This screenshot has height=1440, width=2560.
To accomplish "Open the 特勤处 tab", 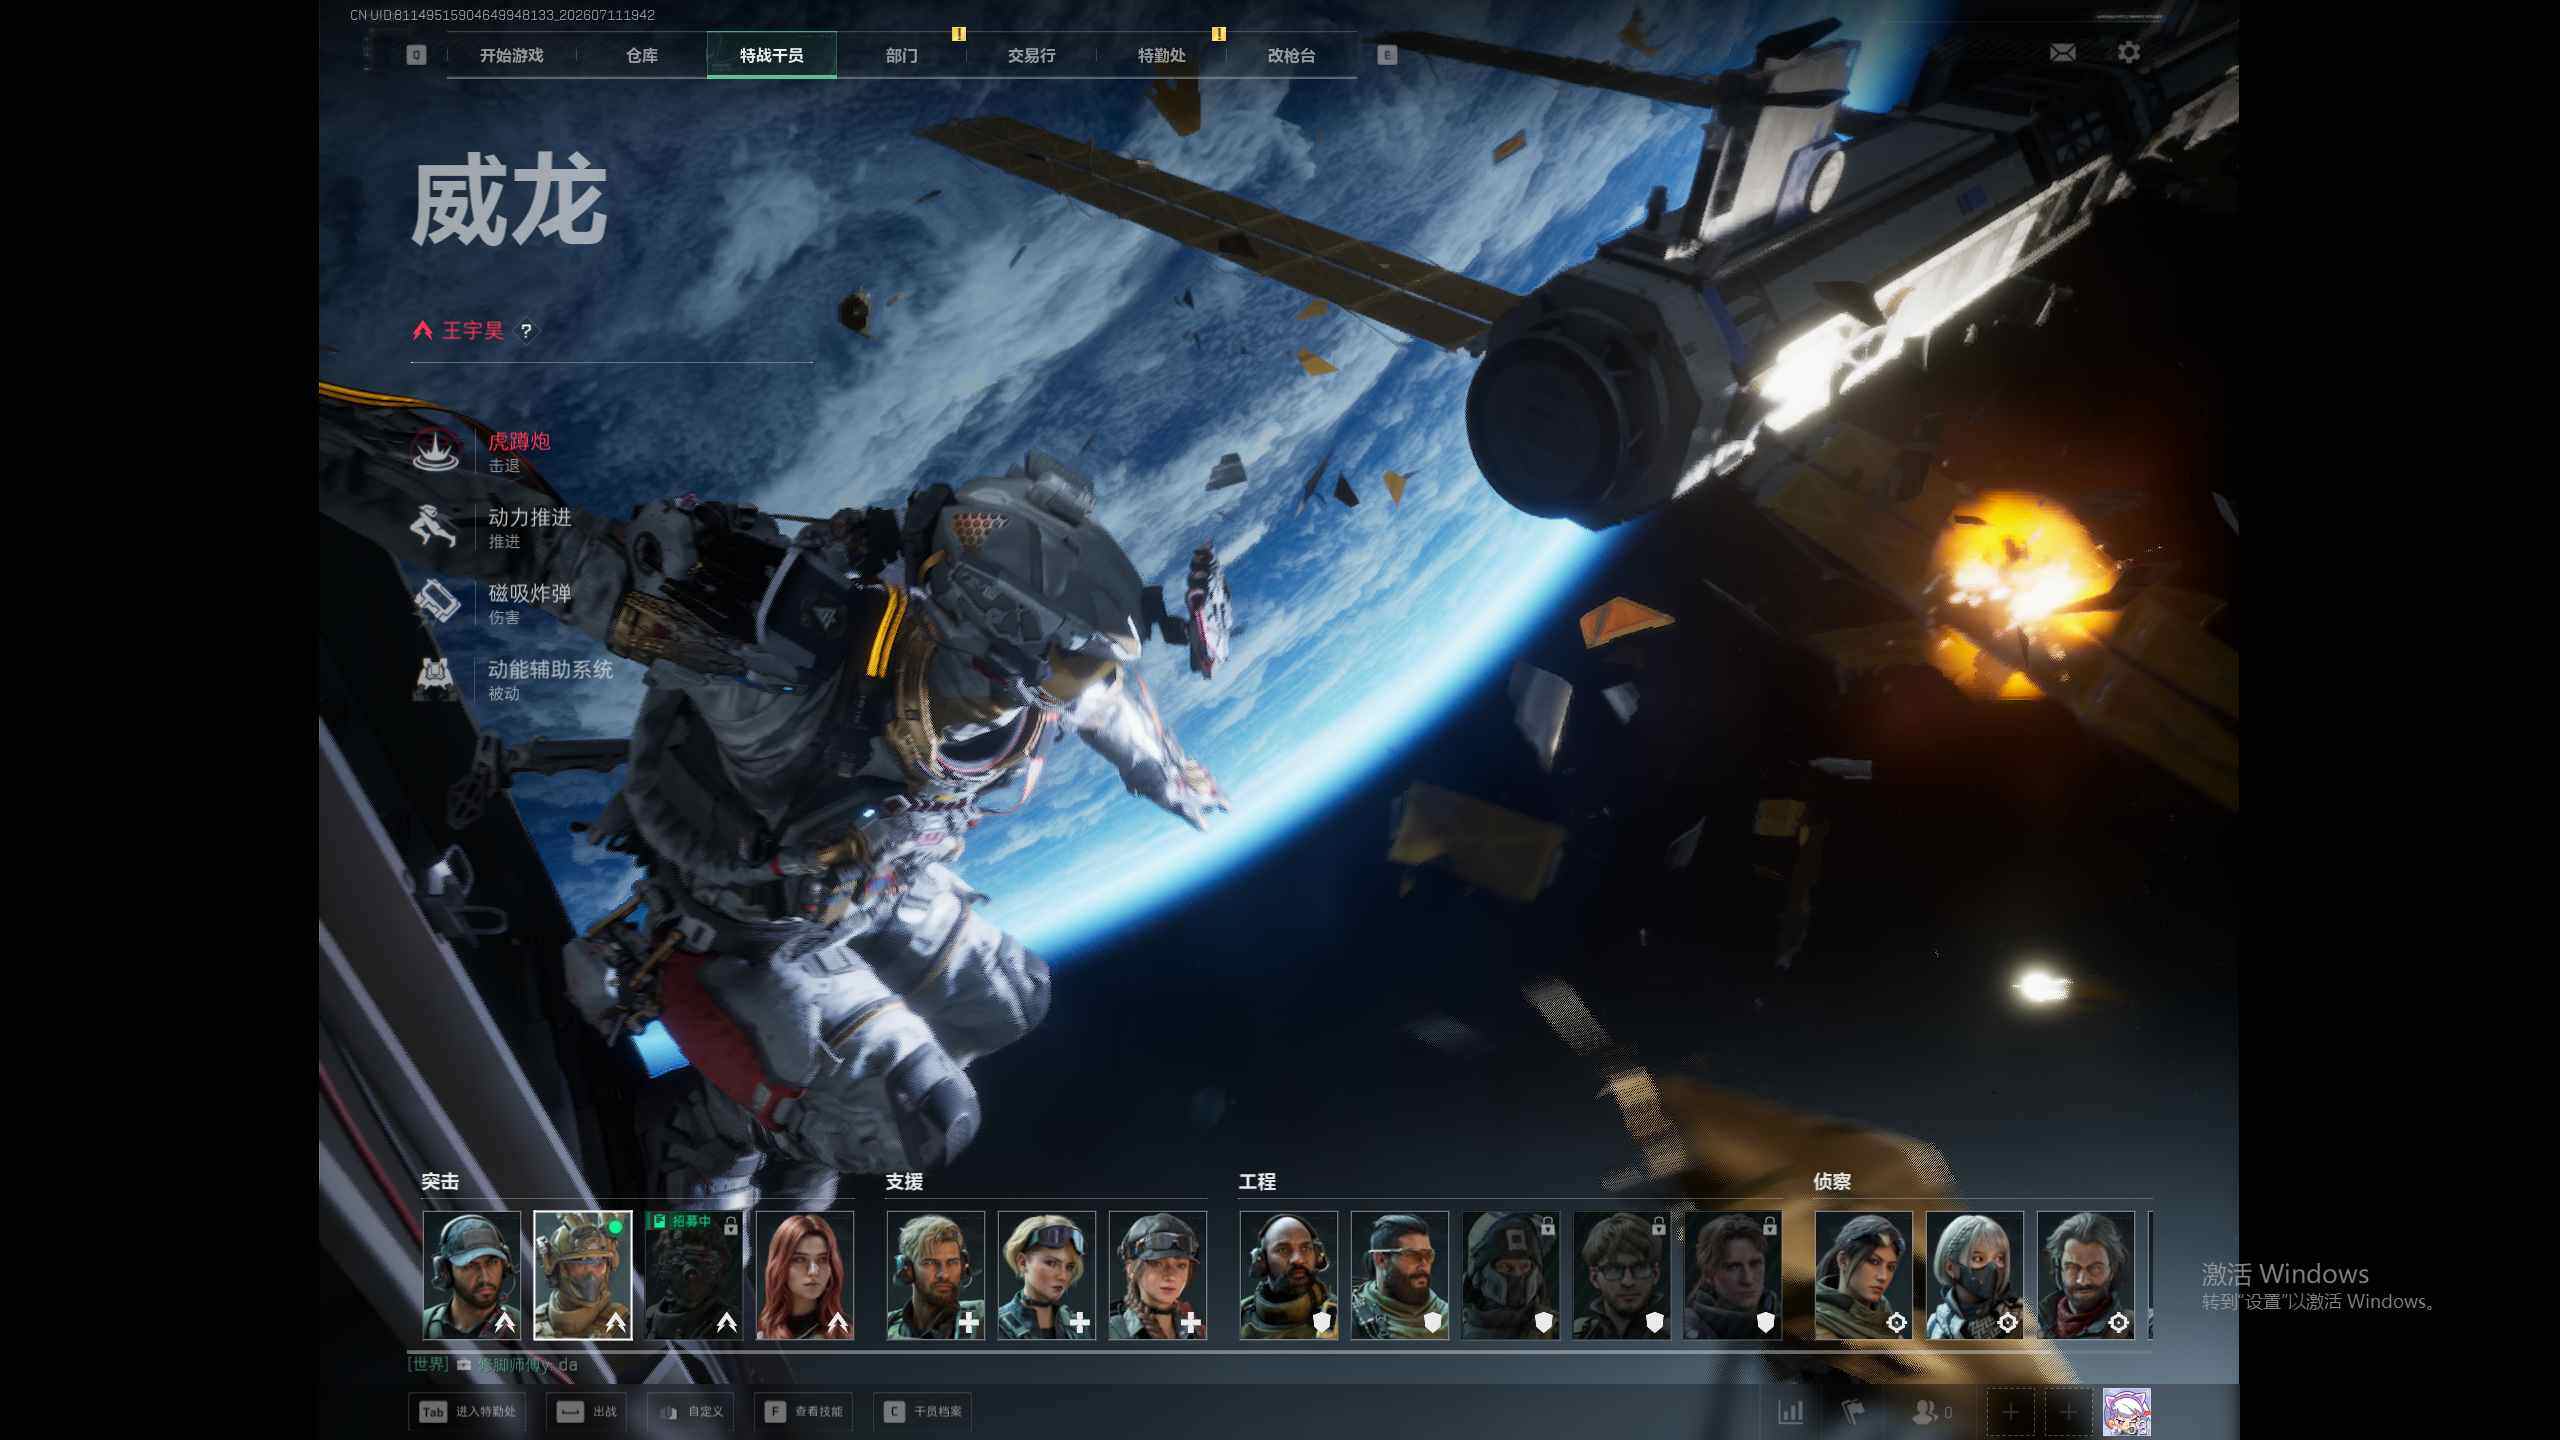I will point(1162,55).
